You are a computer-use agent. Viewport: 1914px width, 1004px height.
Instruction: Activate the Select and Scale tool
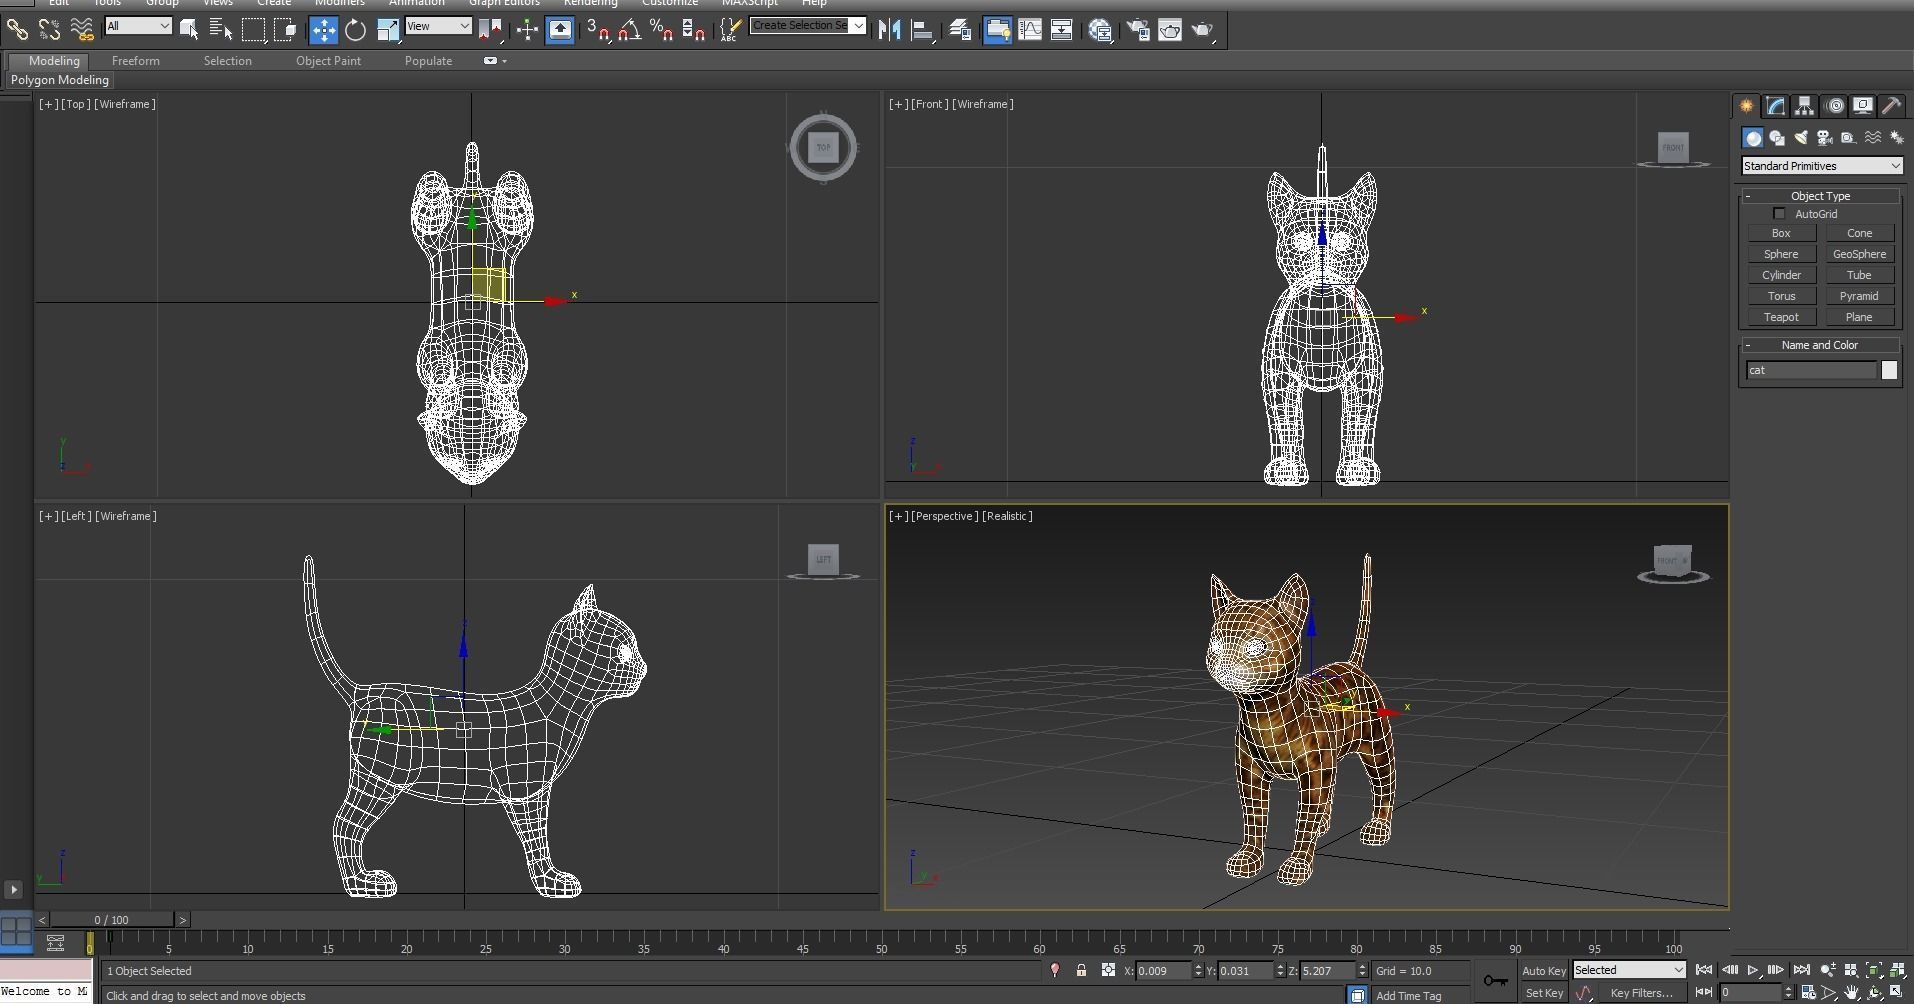click(x=388, y=30)
